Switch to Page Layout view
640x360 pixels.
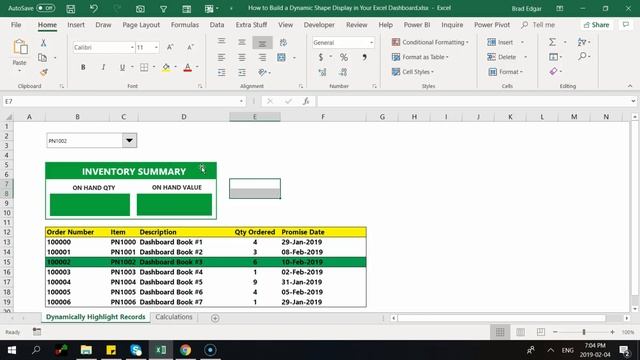click(520, 332)
